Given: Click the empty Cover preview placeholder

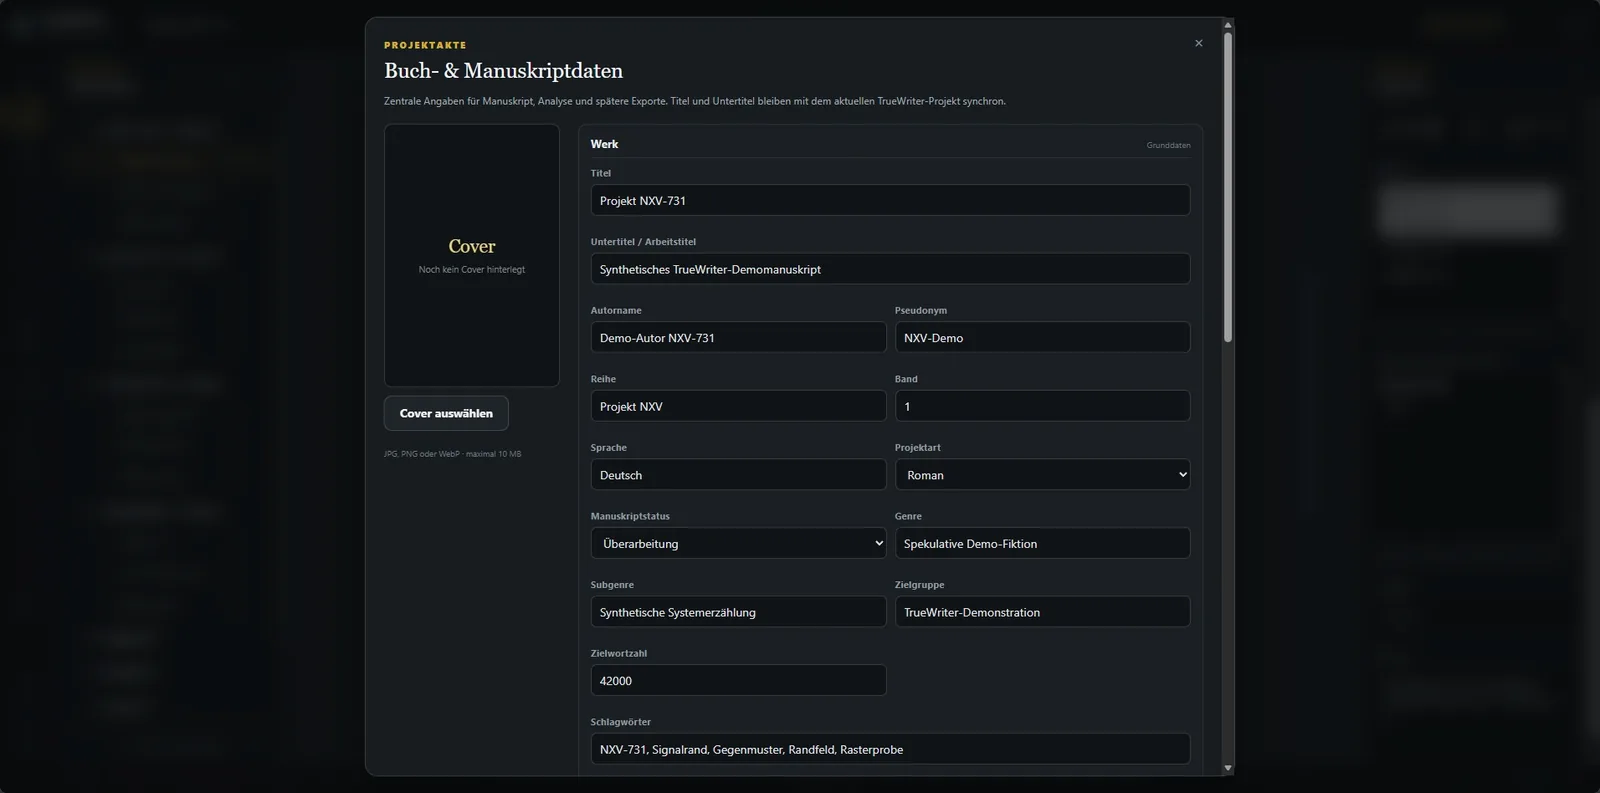Looking at the screenshot, I should coord(472,256).
